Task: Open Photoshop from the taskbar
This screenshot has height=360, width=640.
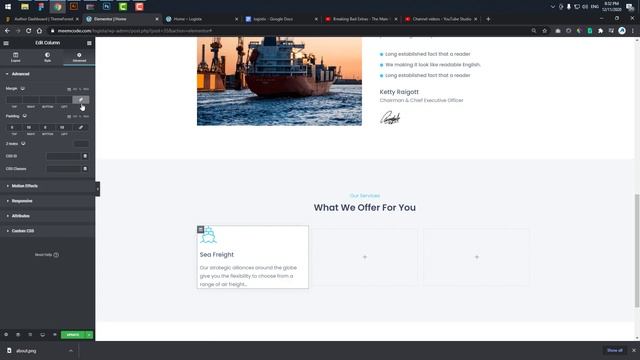Action: (x=107, y=7)
